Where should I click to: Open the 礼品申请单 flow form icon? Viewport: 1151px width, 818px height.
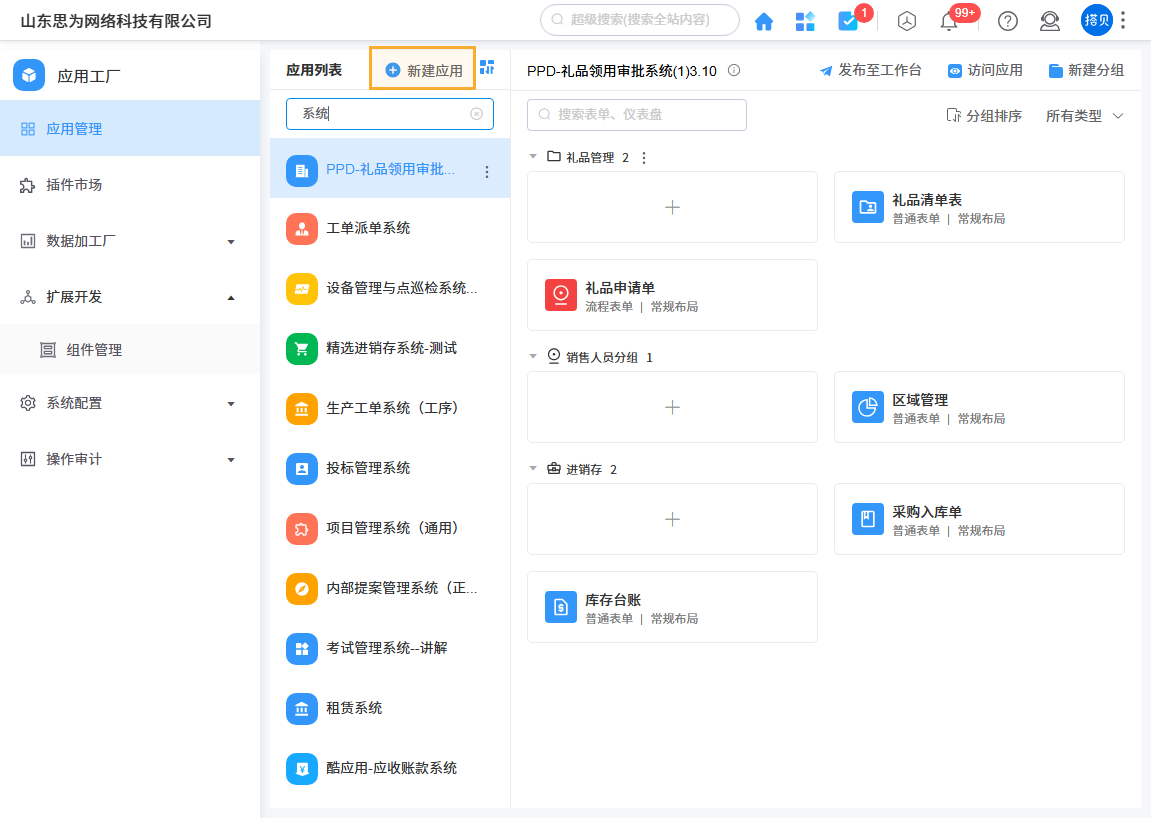pos(561,295)
